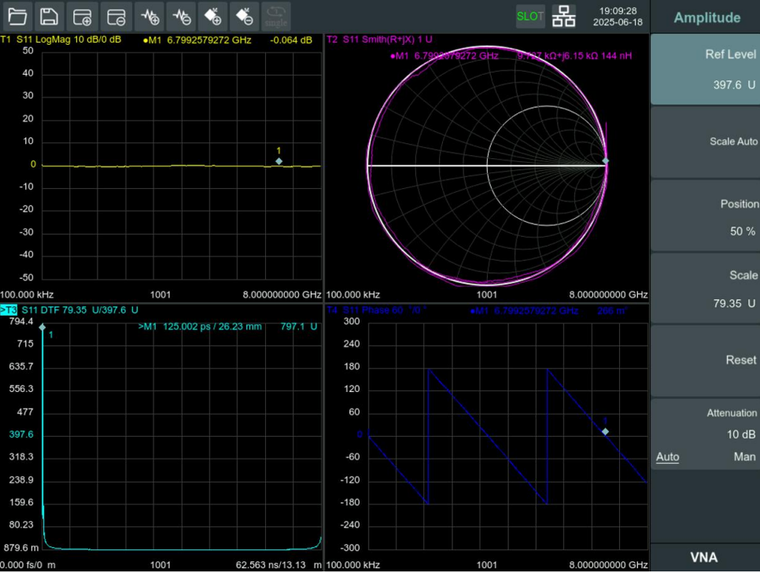Image resolution: width=760 pixels, height=573 pixels.
Task: Click marker 1 on the Phase trace
Action: 605,431
